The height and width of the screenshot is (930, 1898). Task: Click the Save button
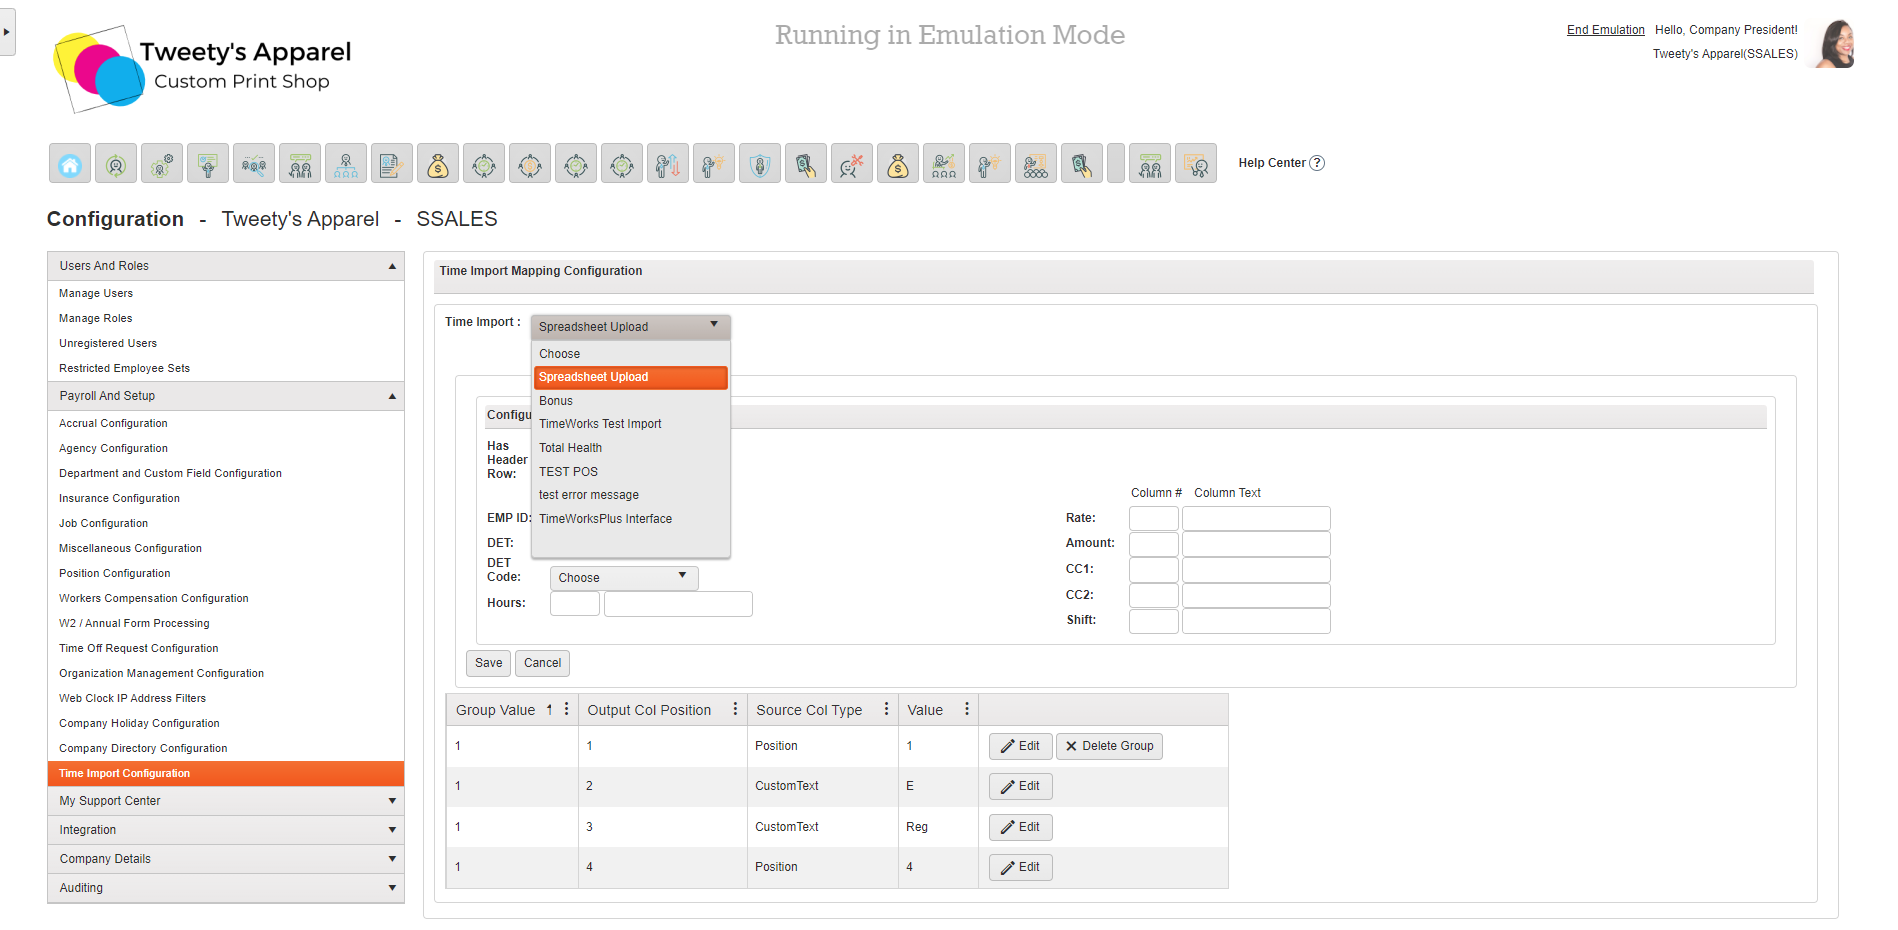pyautogui.click(x=488, y=663)
